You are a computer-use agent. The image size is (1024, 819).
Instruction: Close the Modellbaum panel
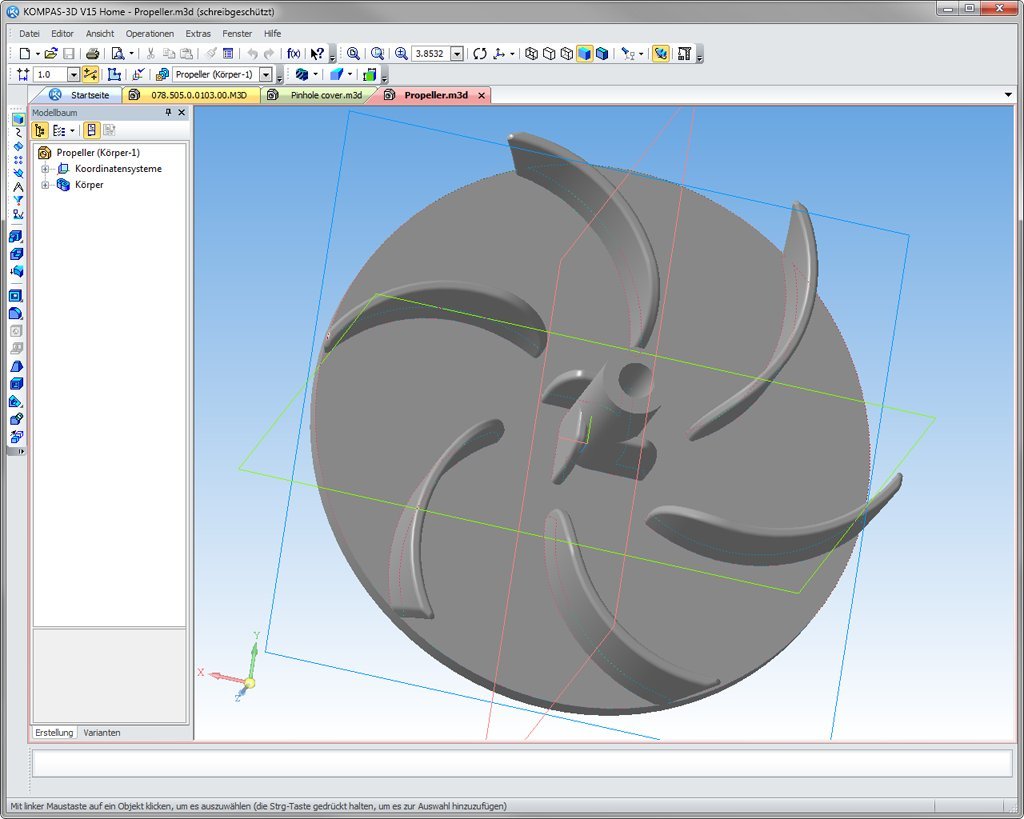tap(182, 112)
